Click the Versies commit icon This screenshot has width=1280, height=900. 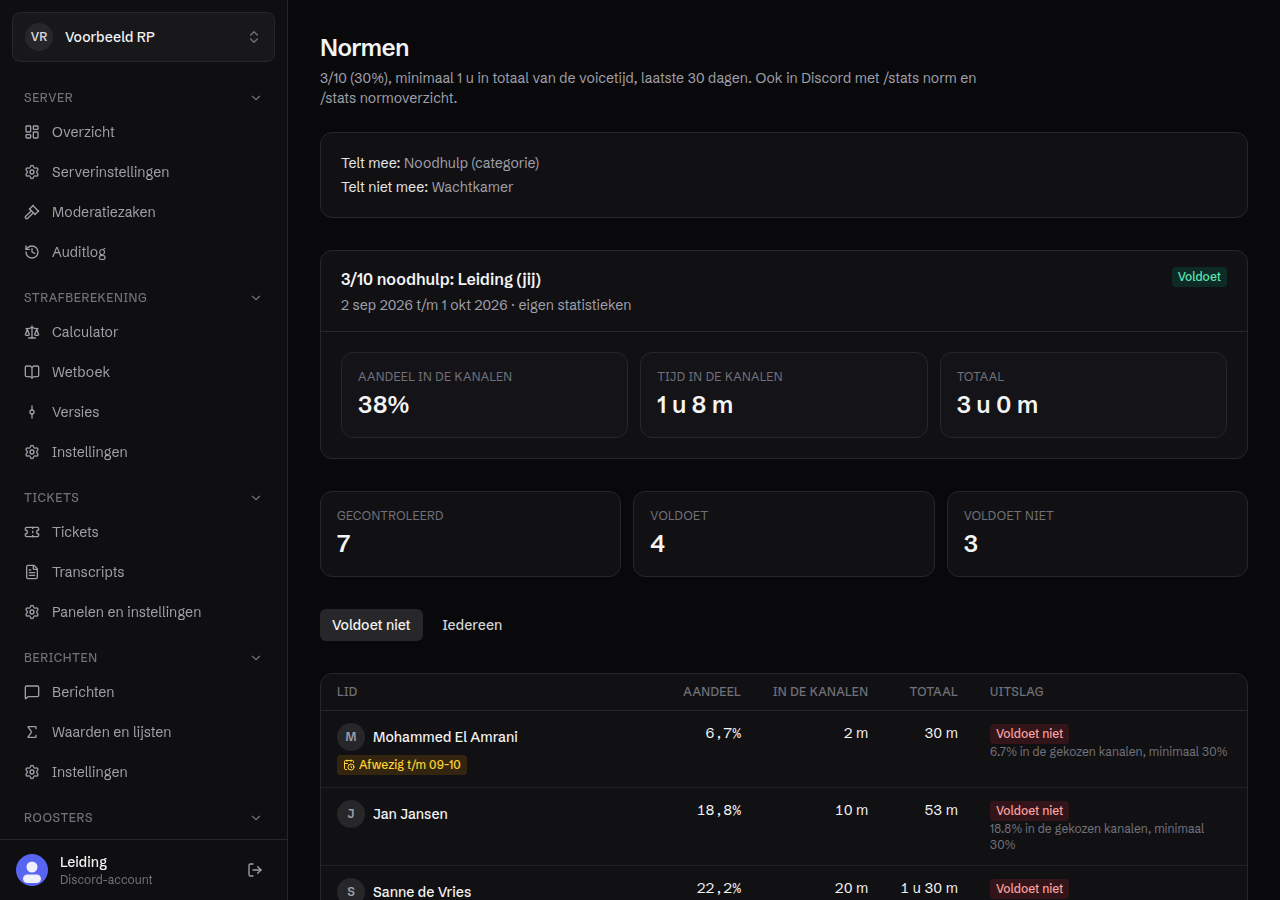click(x=32, y=412)
